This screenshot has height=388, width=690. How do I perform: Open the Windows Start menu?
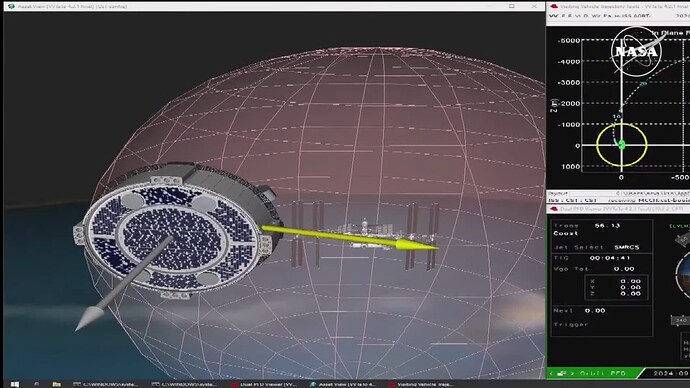(x=15, y=384)
